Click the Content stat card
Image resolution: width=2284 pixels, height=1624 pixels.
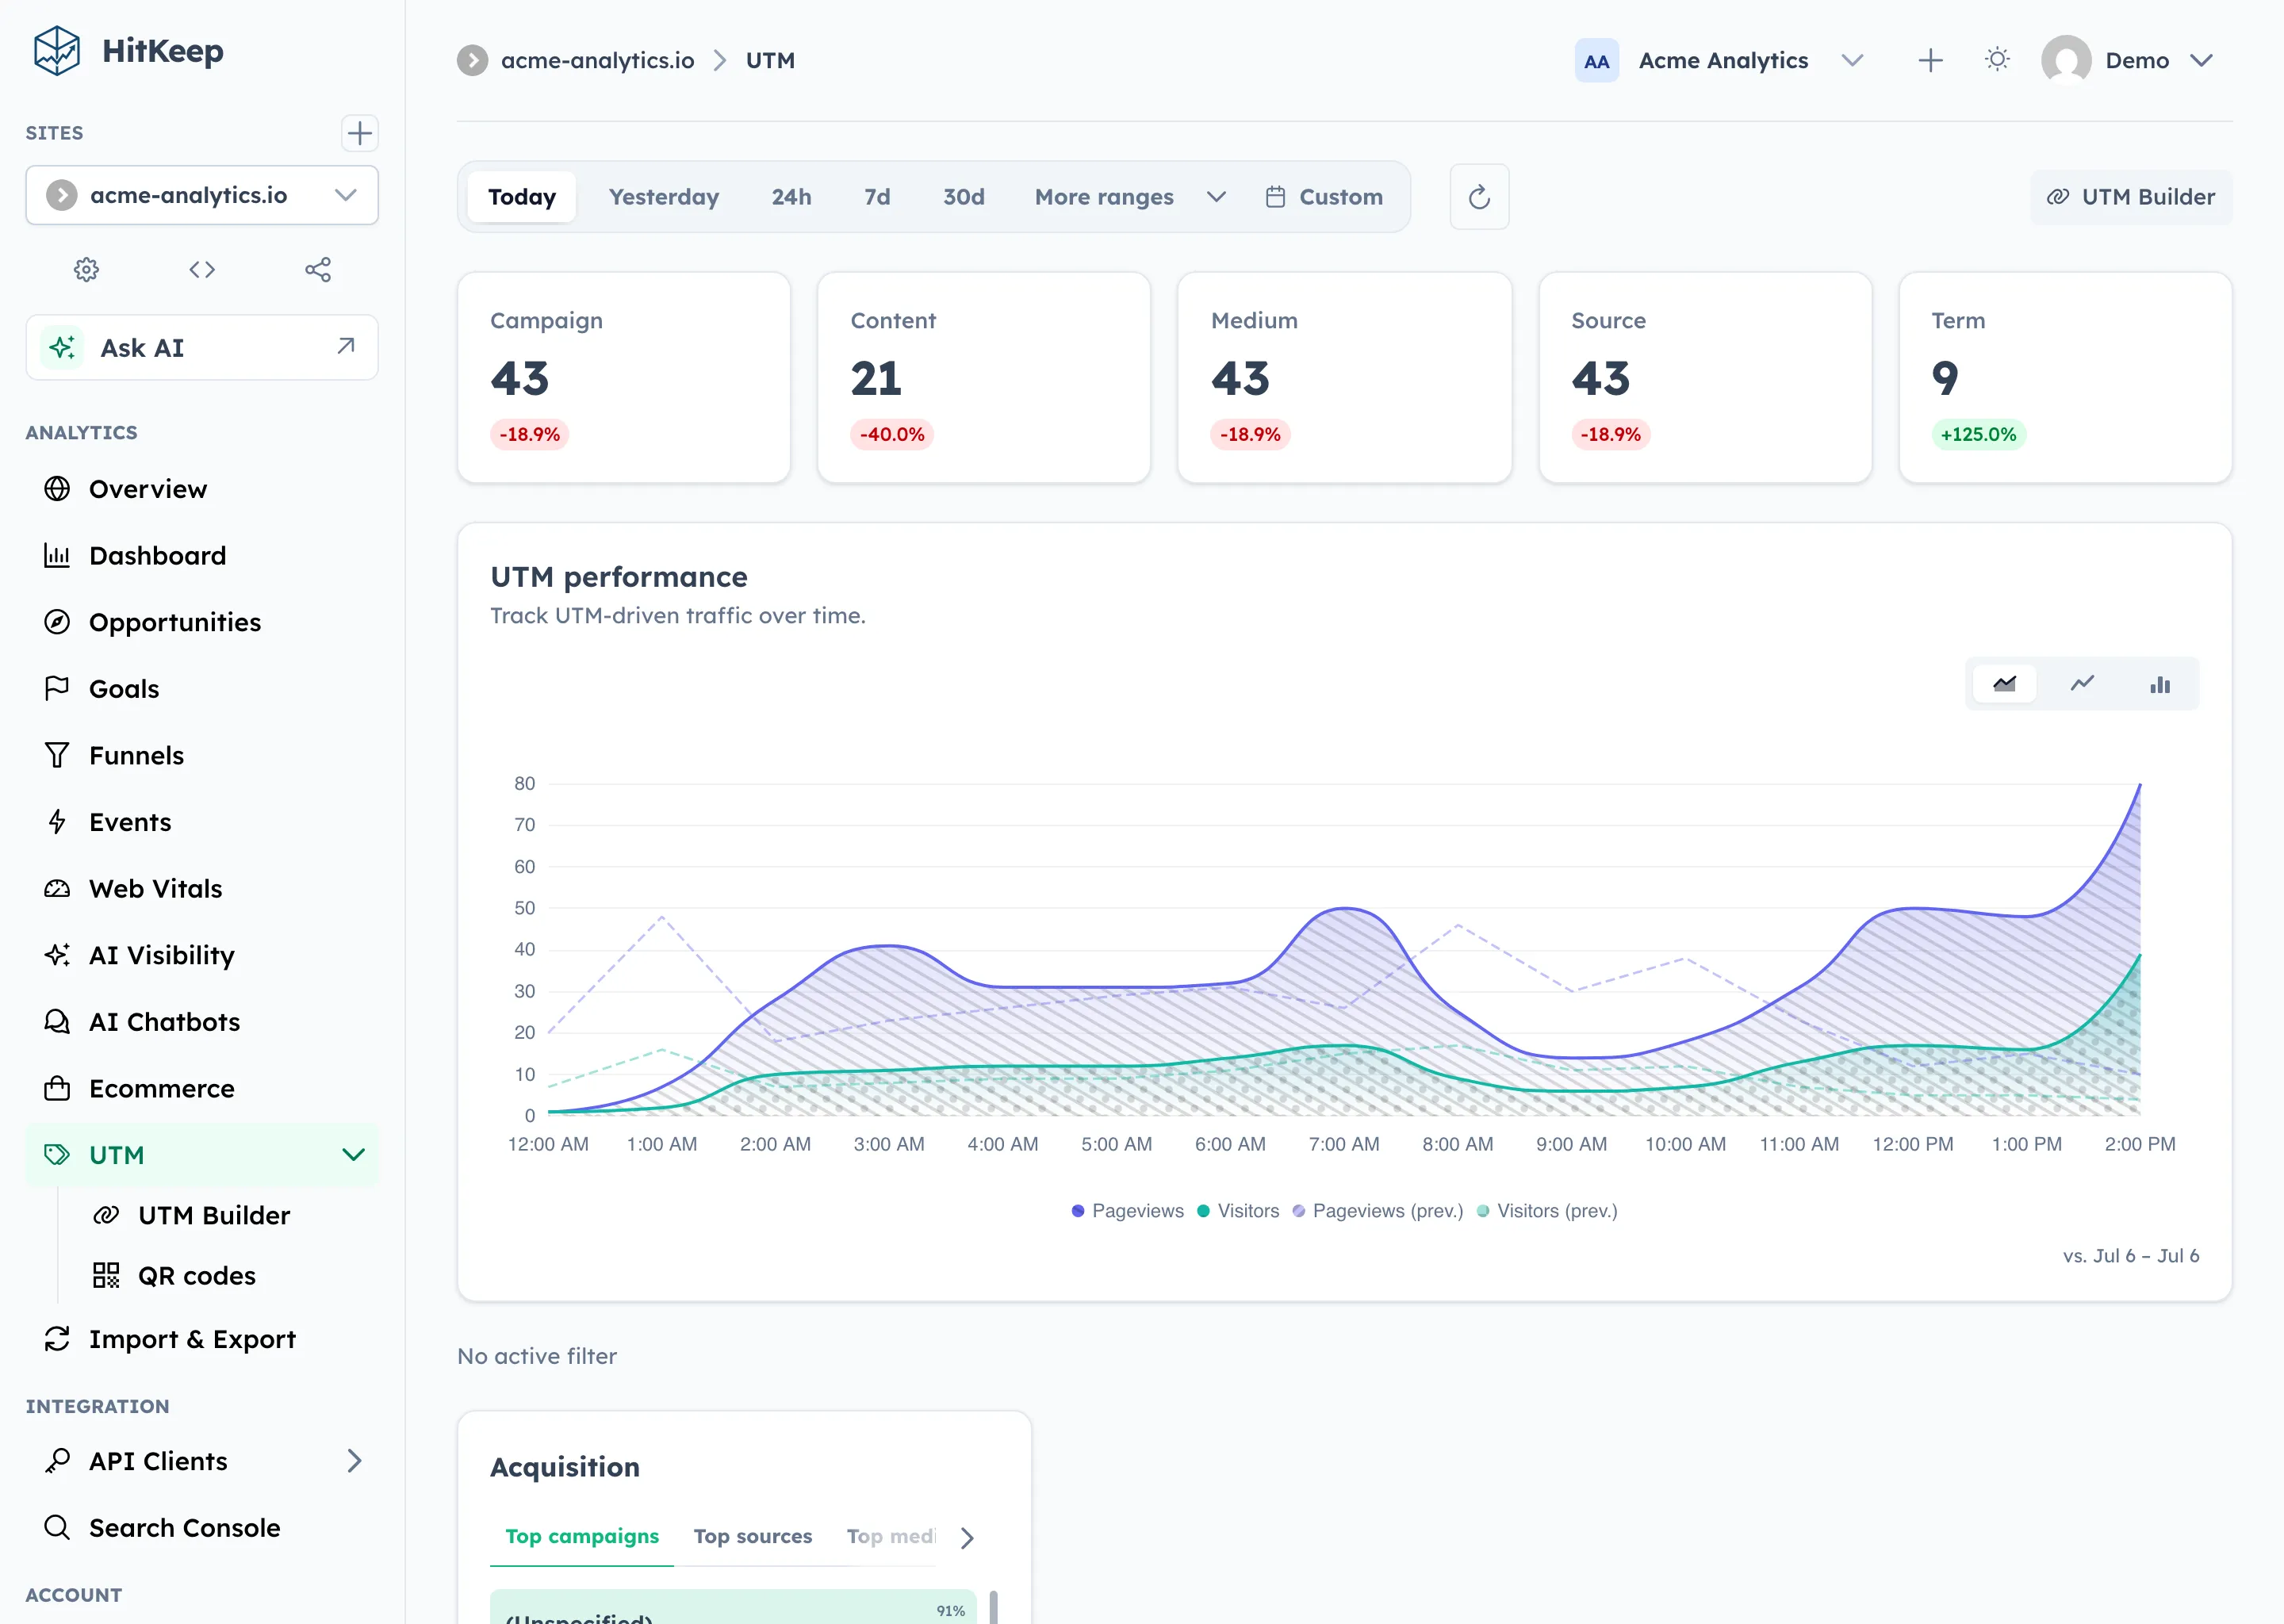[x=984, y=378]
